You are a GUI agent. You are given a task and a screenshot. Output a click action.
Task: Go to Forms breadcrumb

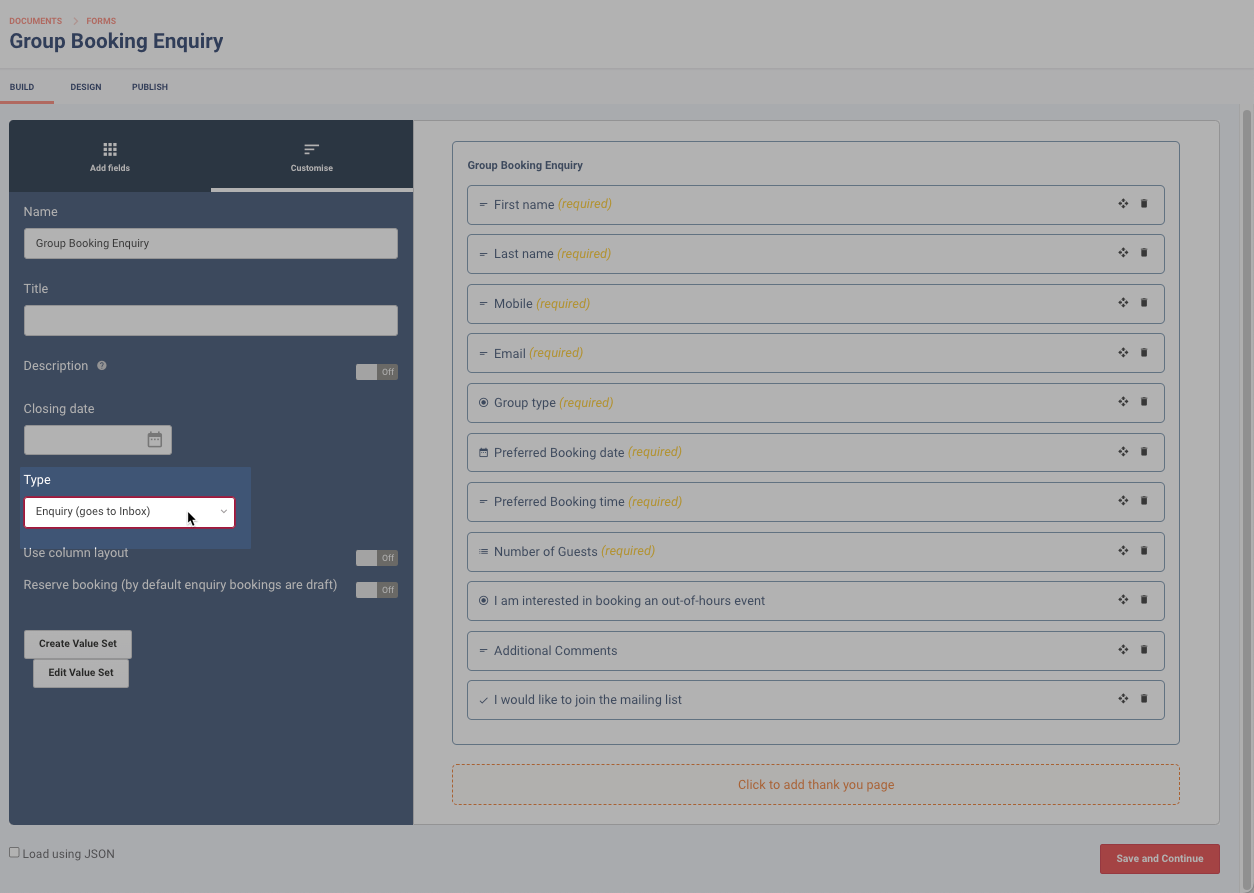tap(101, 21)
